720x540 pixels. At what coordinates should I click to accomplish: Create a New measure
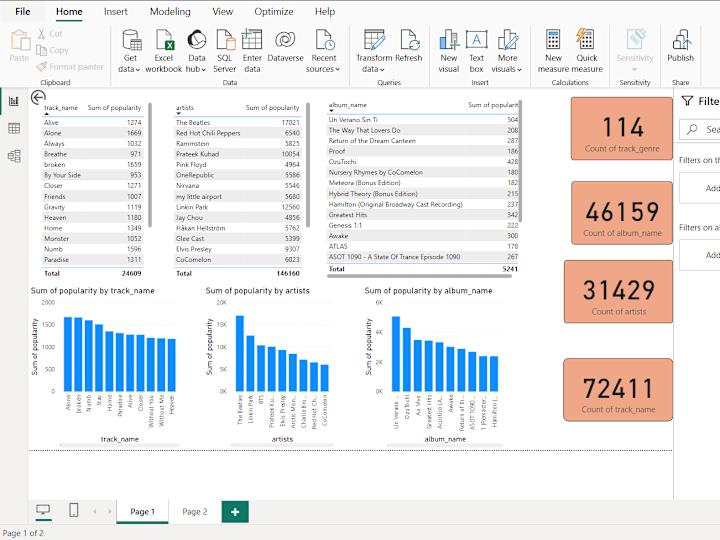pyautogui.click(x=553, y=51)
